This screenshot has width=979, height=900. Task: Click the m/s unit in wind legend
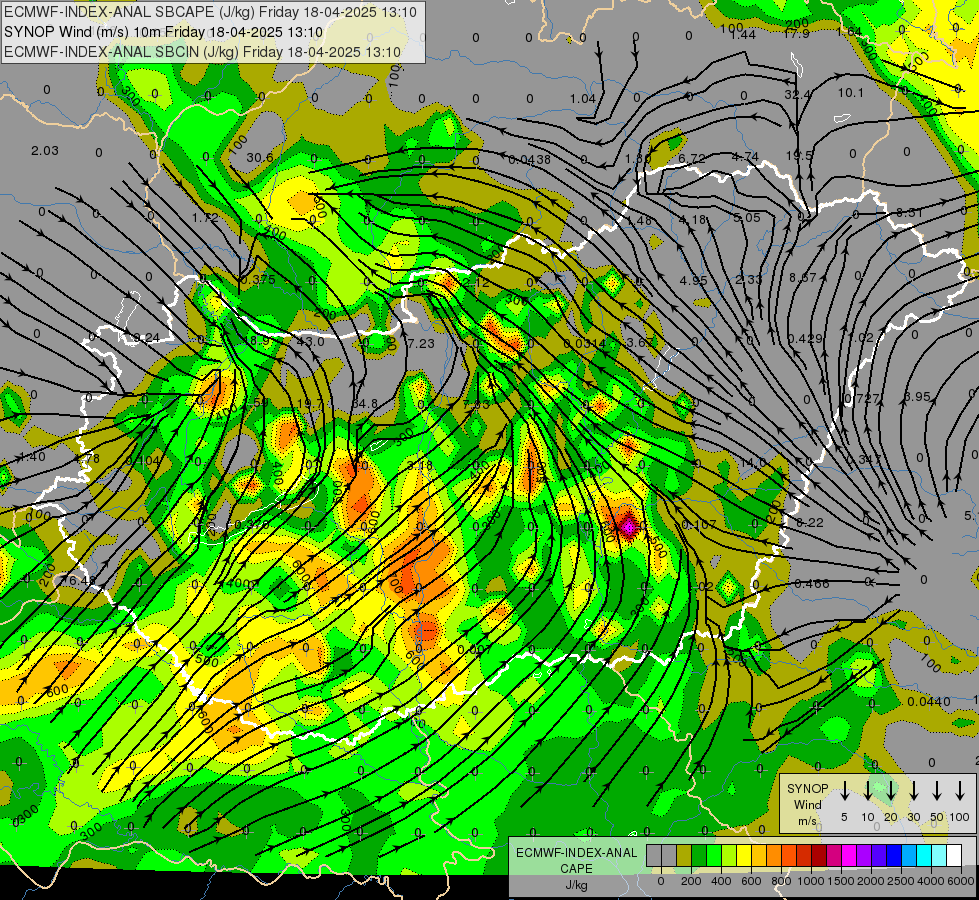click(807, 821)
